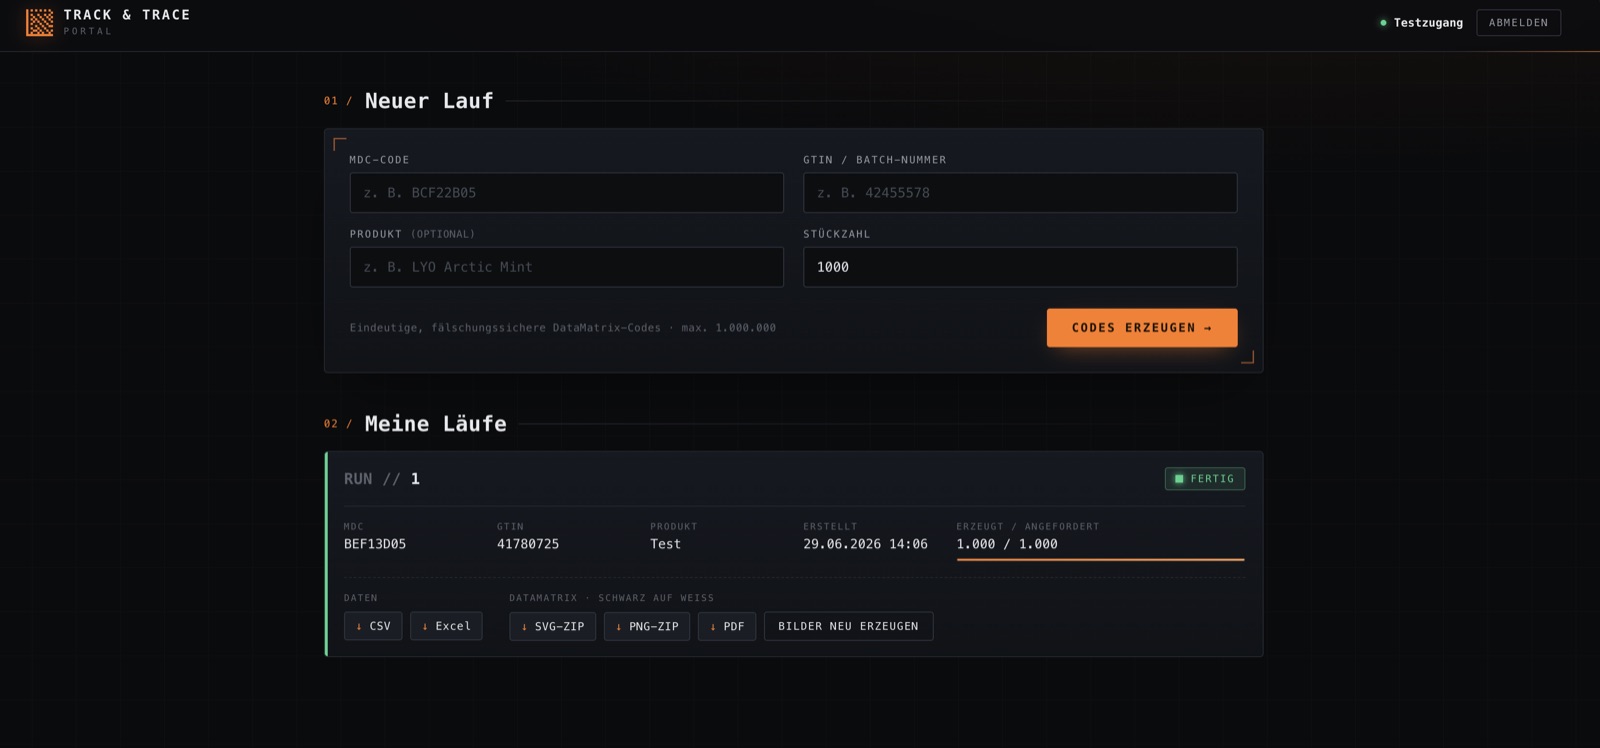
Task: Click the Meine Läufe section heading
Action: (x=435, y=424)
